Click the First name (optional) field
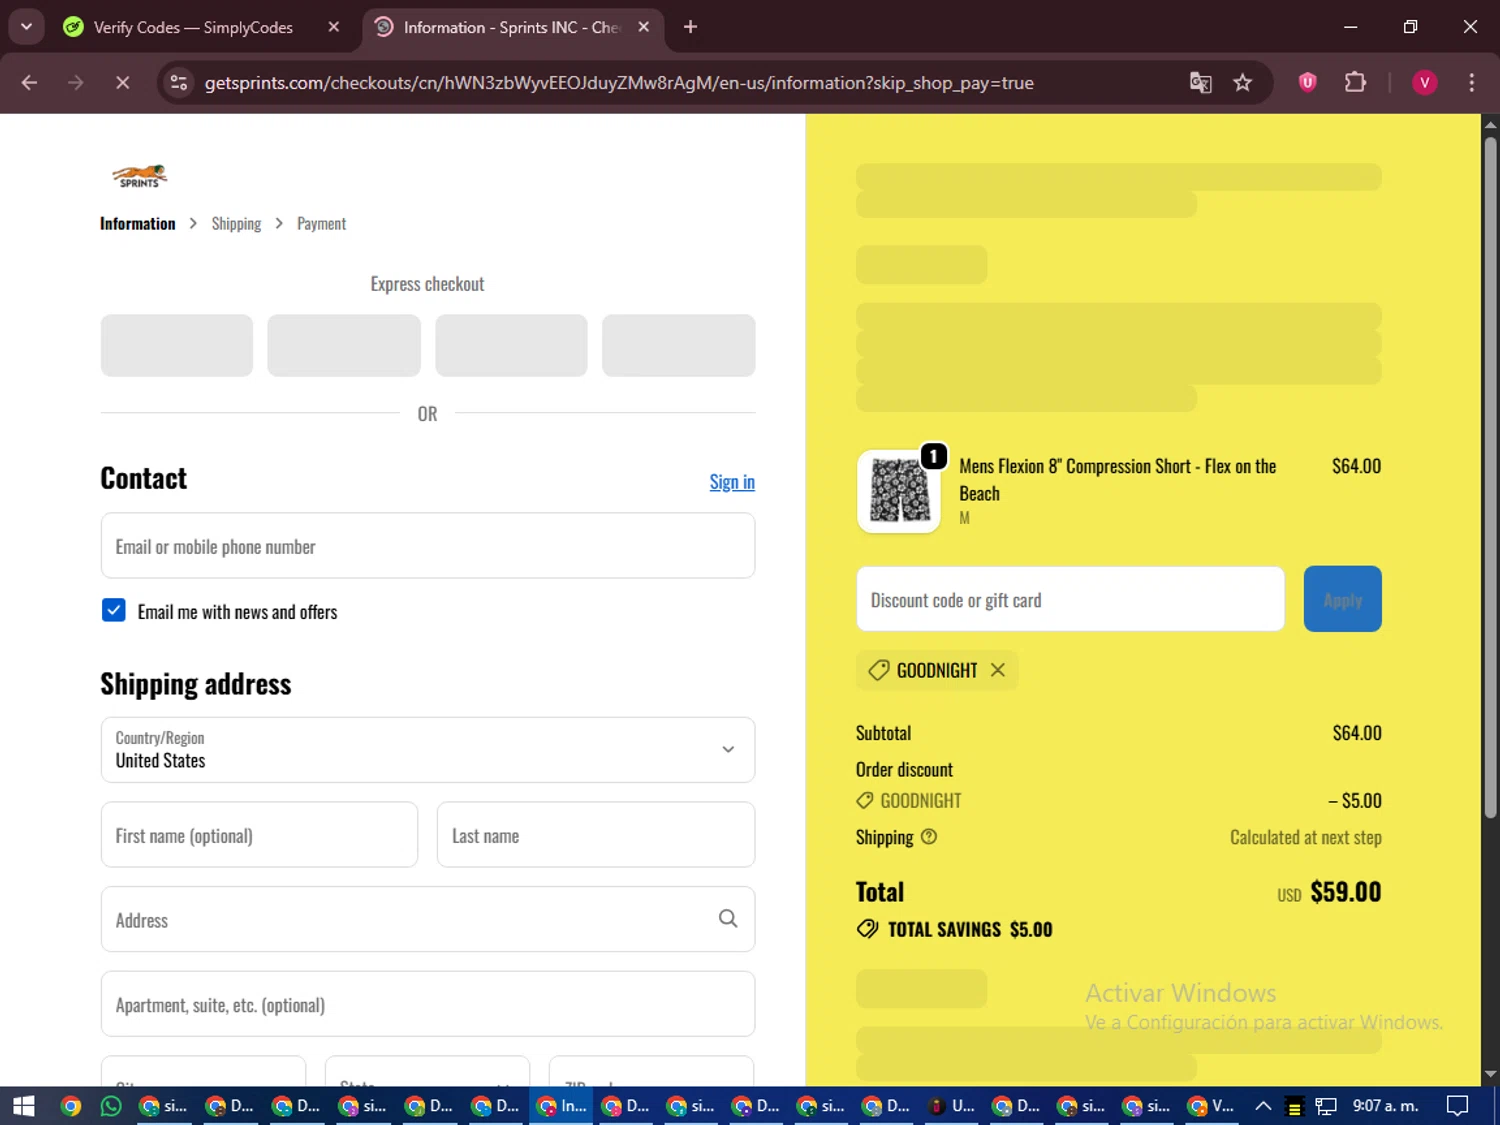This screenshot has height=1125, width=1500. pyautogui.click(x=259, y=835)
